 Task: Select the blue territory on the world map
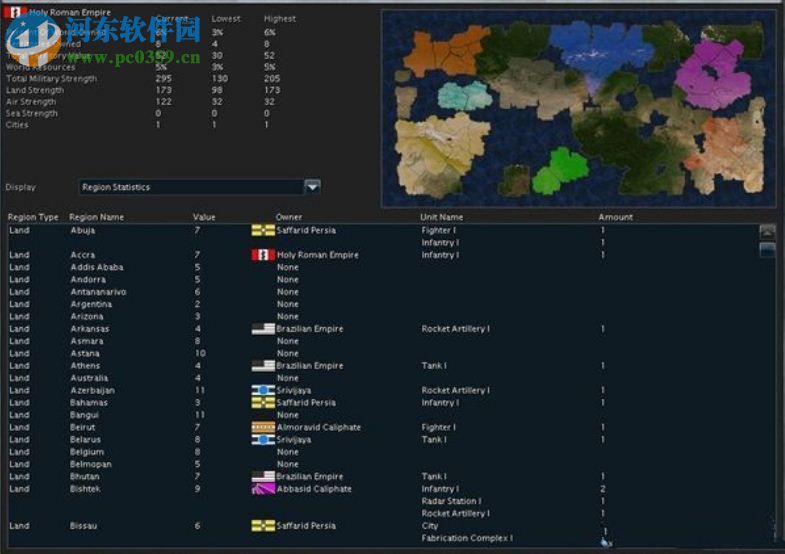[596, 48]
